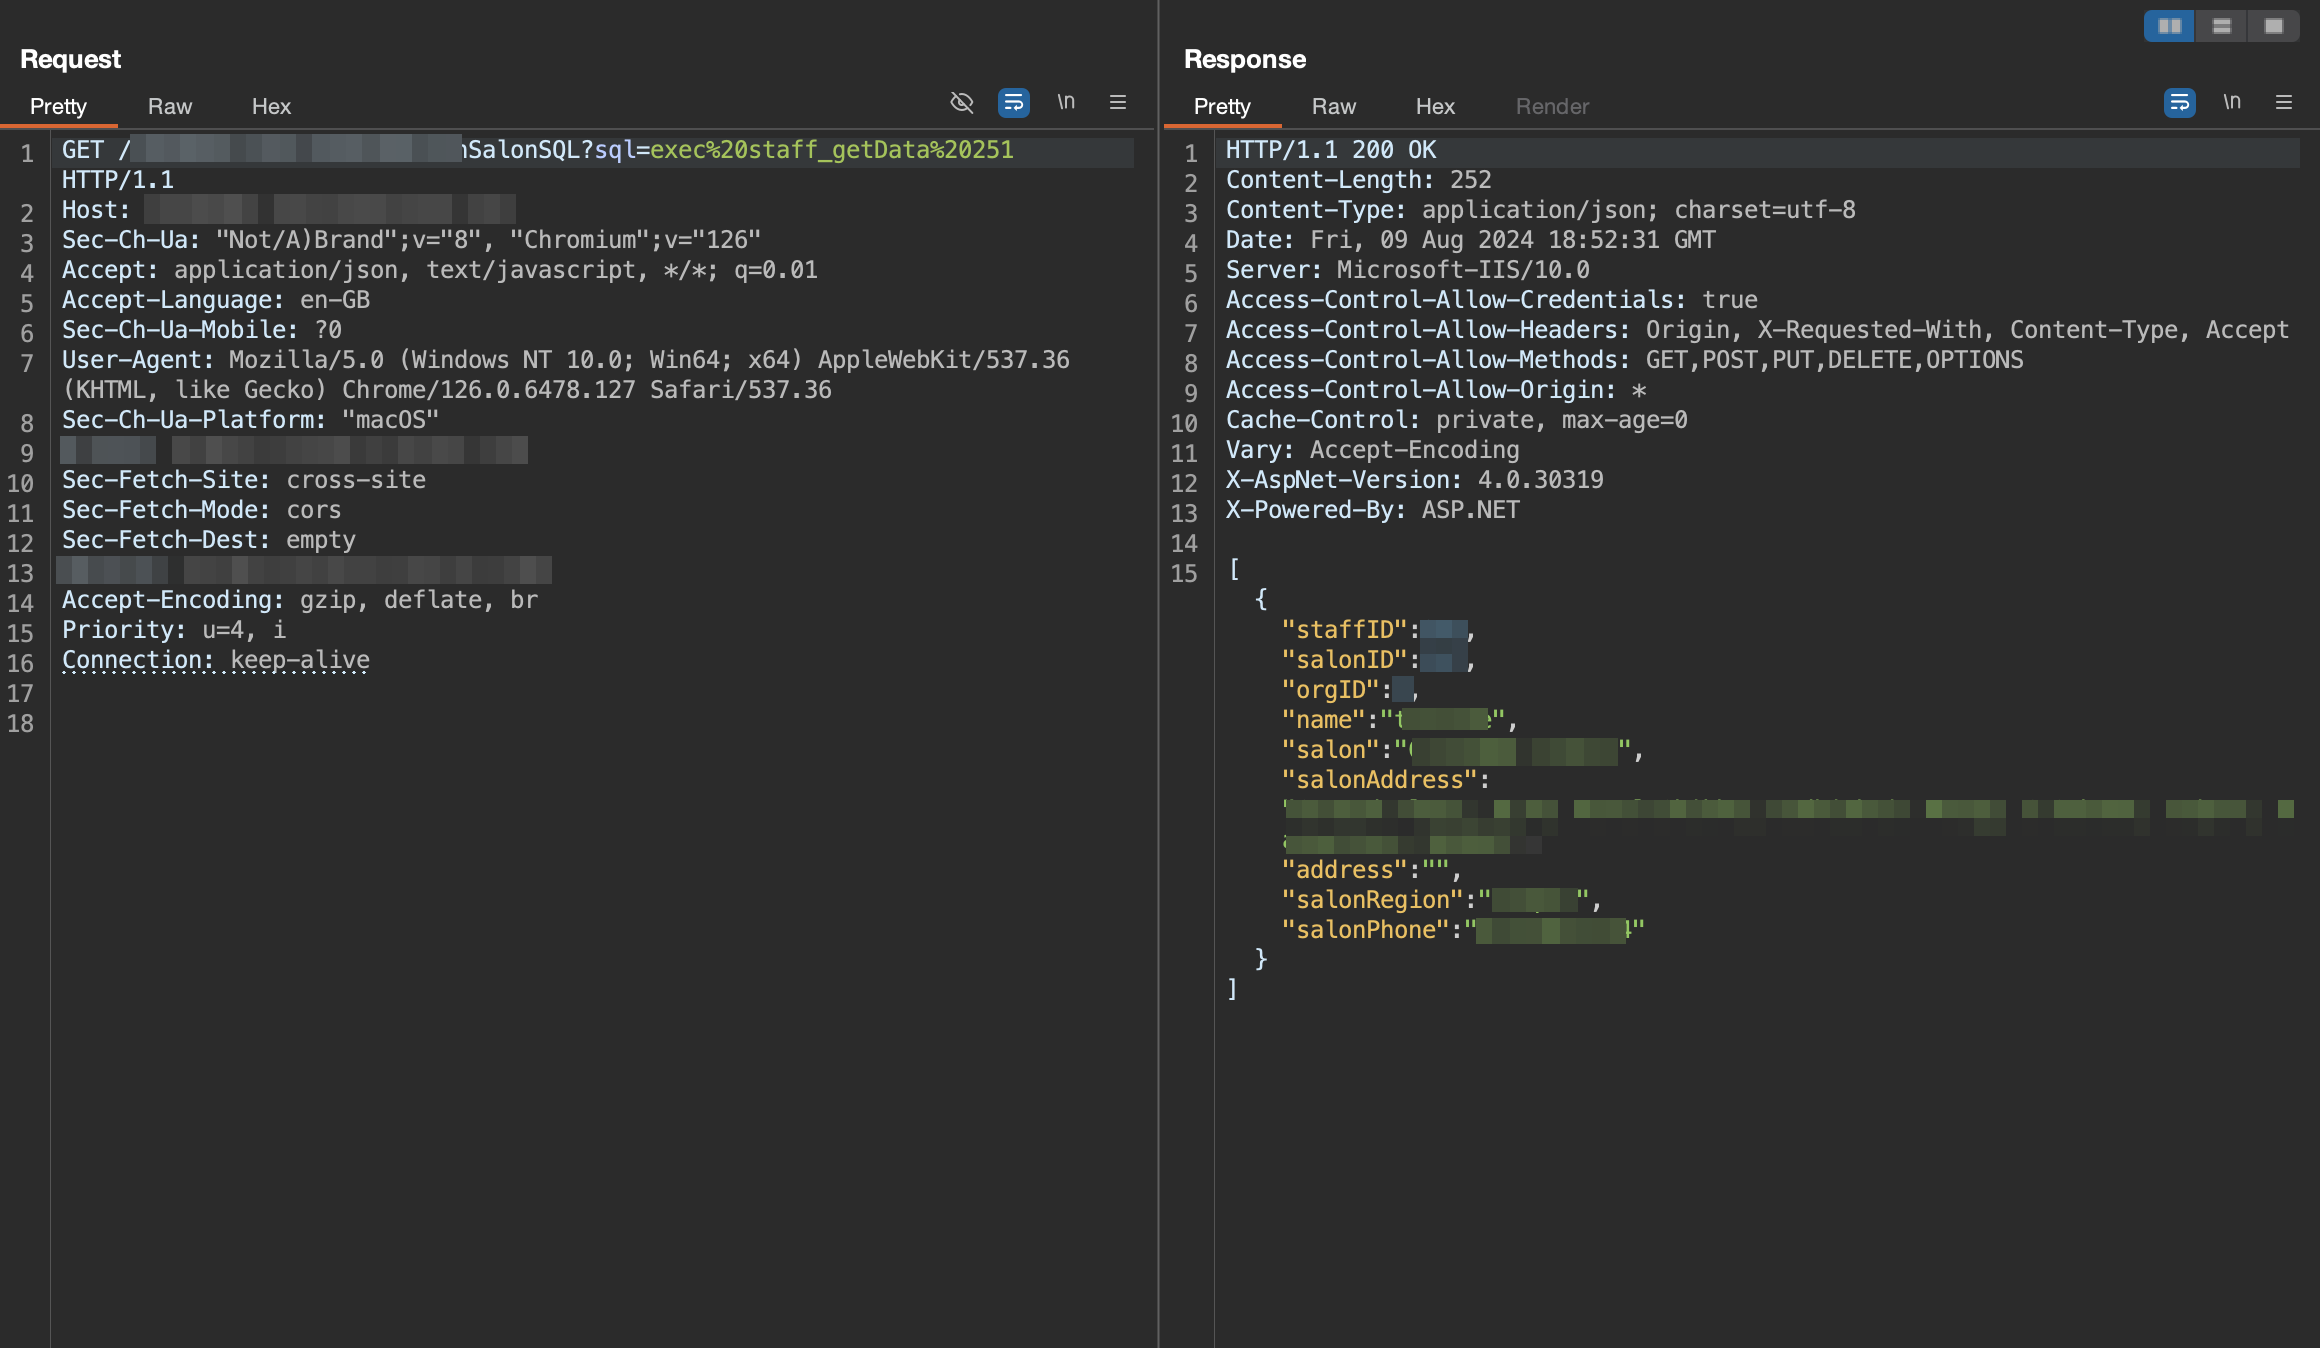Toggle word wrap in Request panel
This screenshot has width=2320, height=1348.
click(x=1013, y=102)
